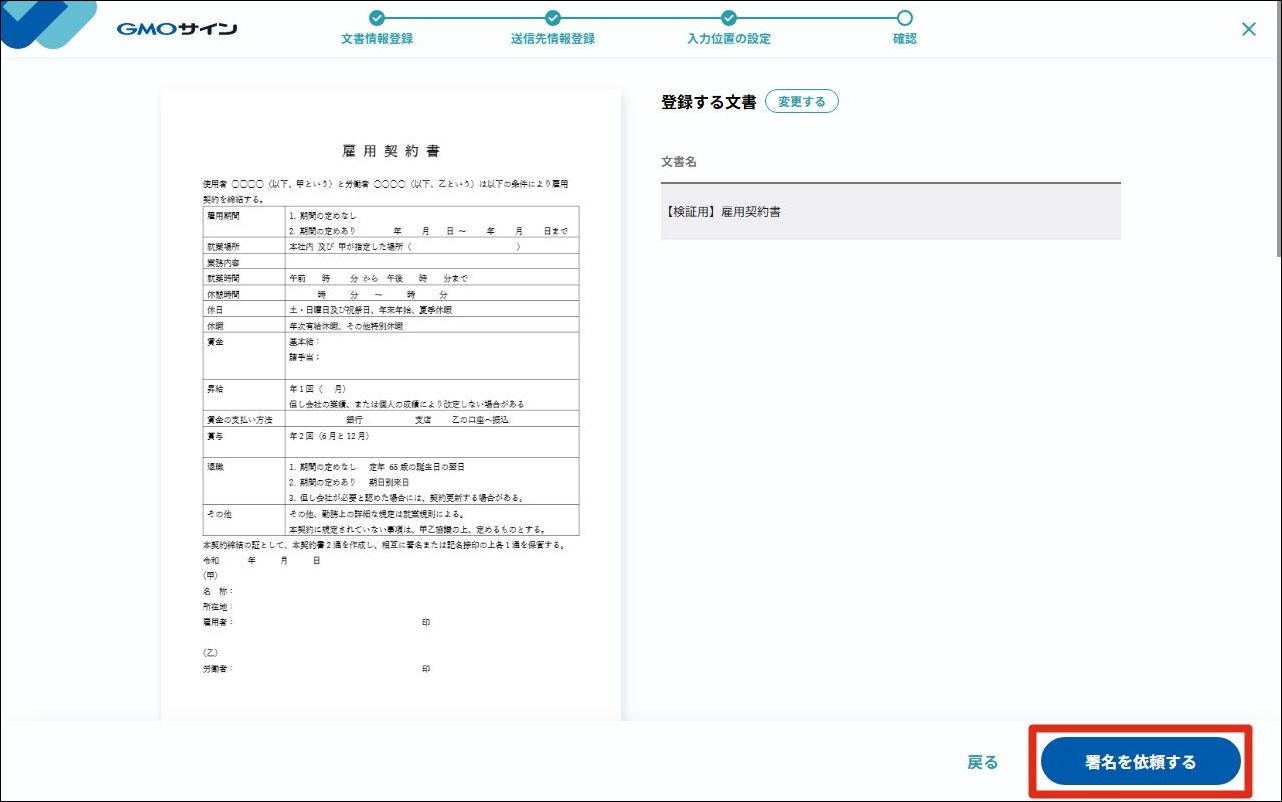The image size is (1282, 802).
Task: Open the 確認 step label
Action: [x=905, y=39]
